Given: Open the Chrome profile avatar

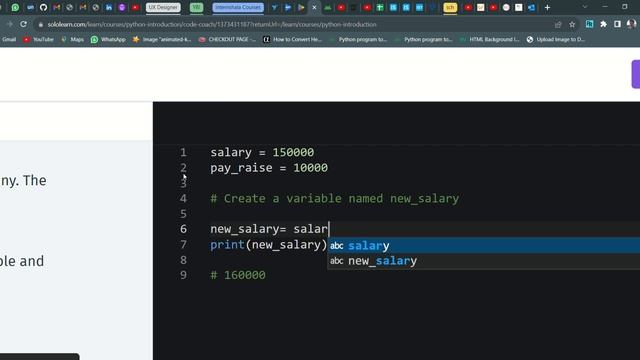Looking at the screenshot, I should tap(631, 24).
